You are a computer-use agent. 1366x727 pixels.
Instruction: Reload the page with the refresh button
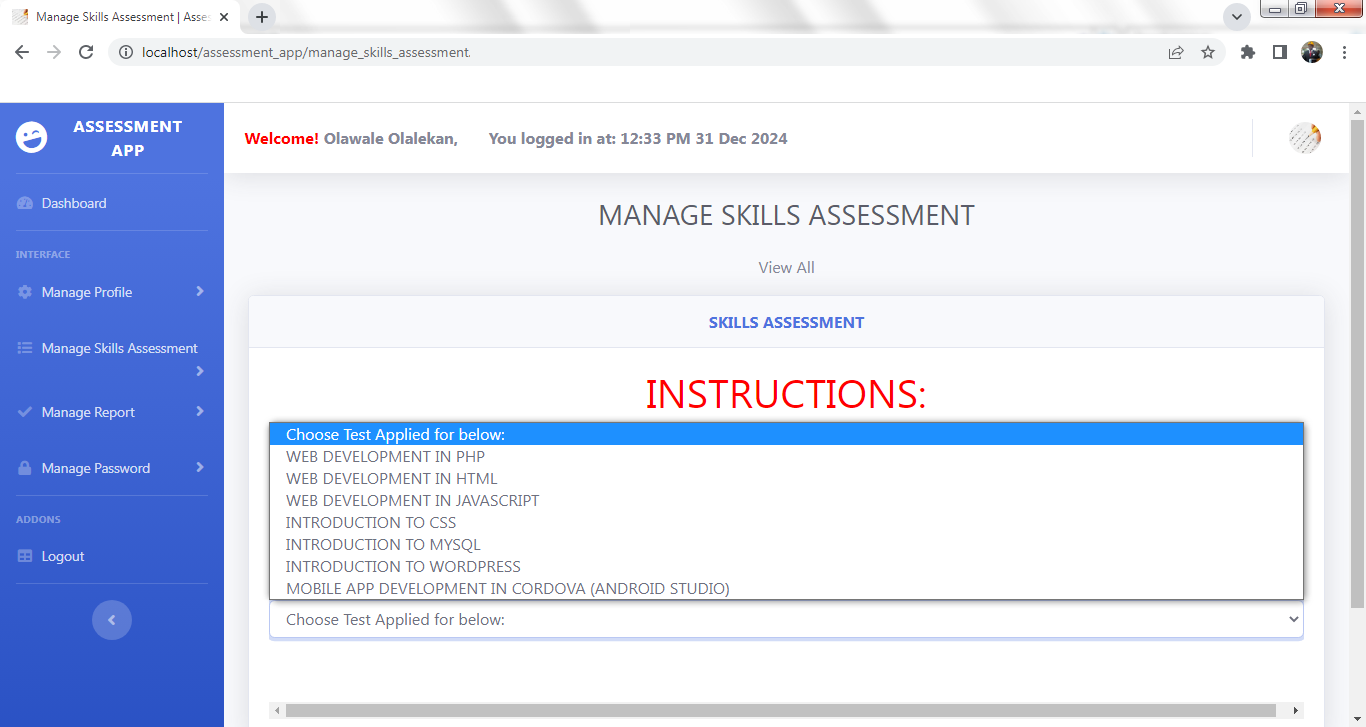[x=86, y=52]
